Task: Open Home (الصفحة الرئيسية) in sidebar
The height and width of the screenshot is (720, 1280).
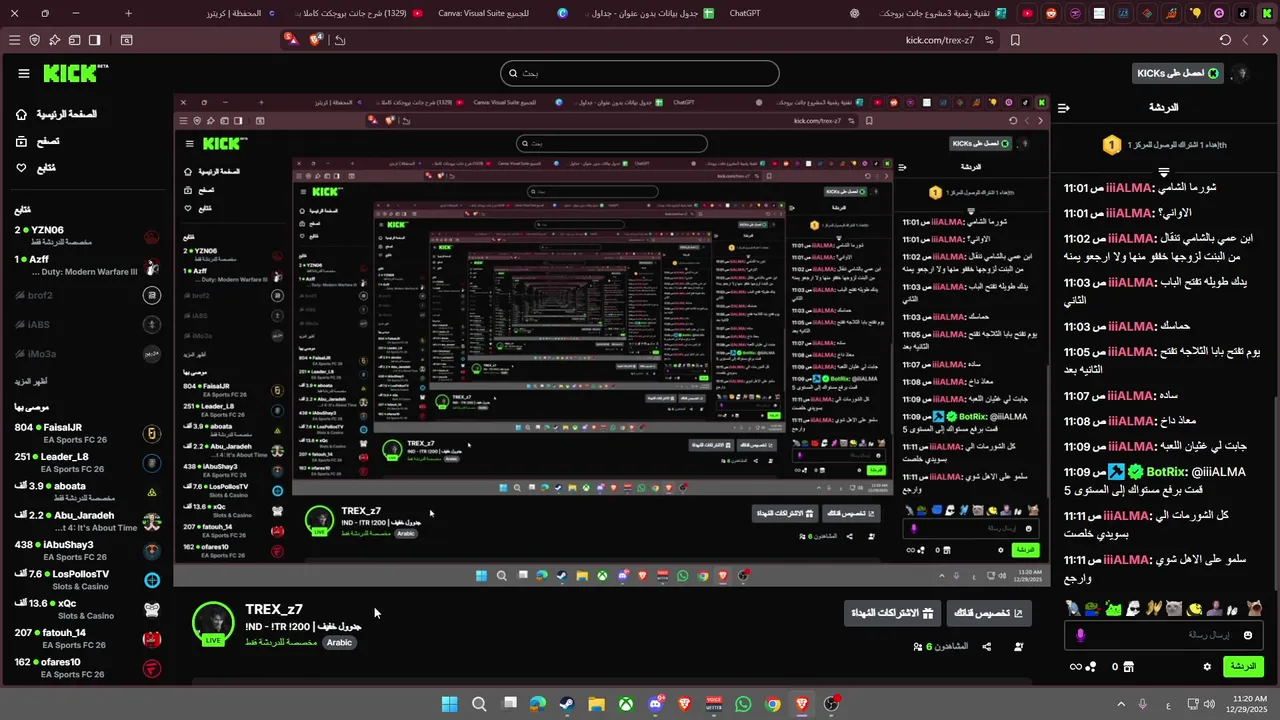Action: click(56, 114)
